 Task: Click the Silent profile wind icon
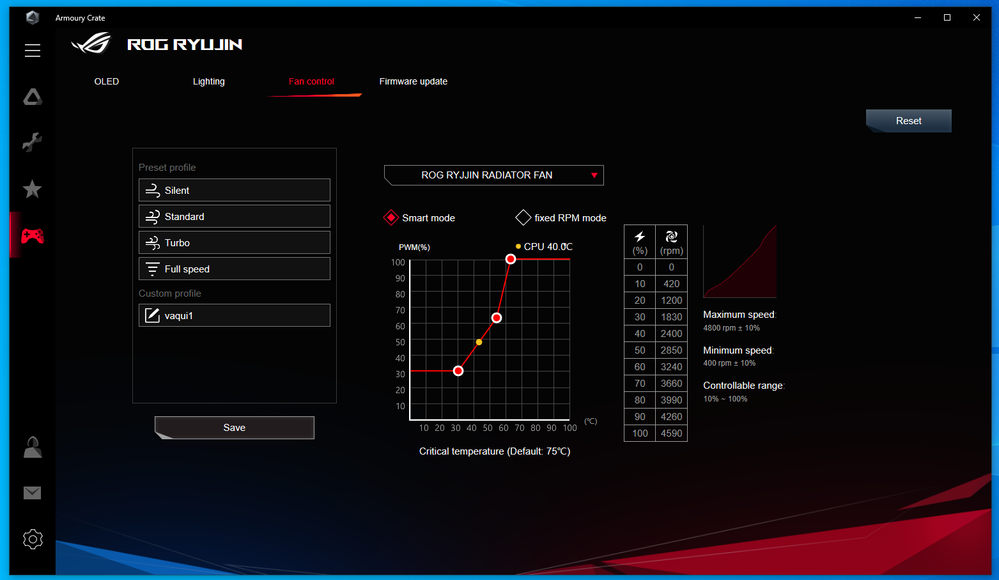click(x=152, y=190)
